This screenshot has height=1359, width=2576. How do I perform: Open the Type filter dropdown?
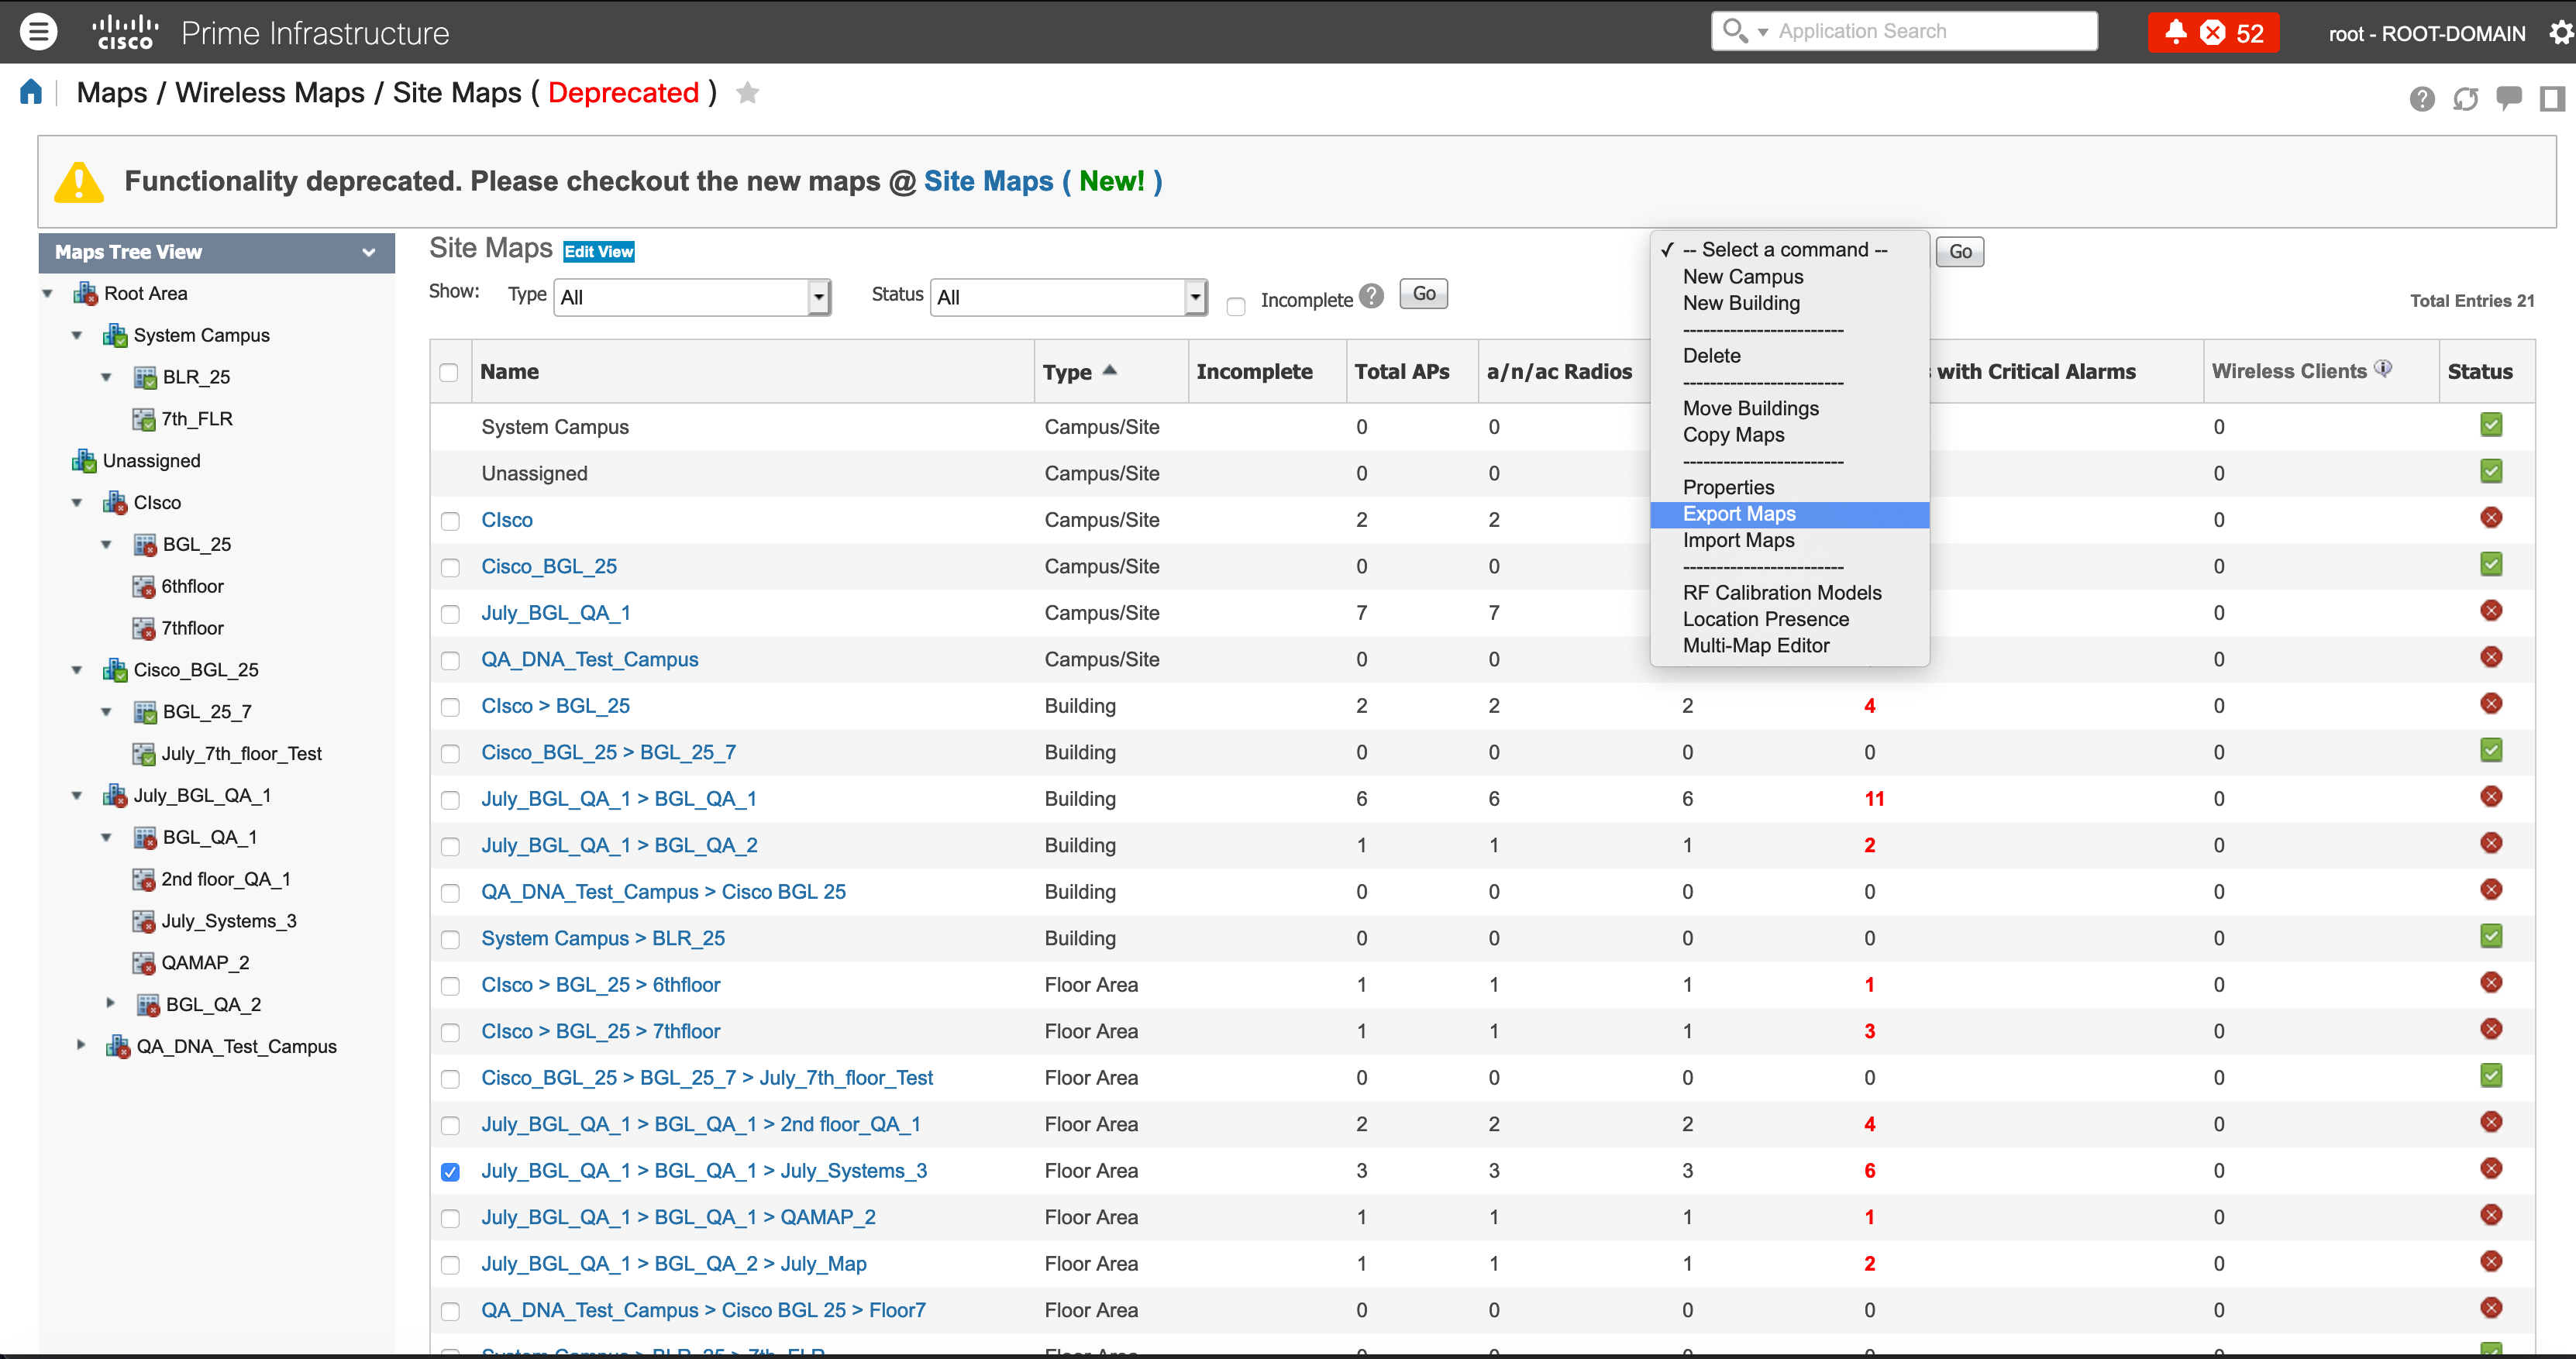[692, 297]
